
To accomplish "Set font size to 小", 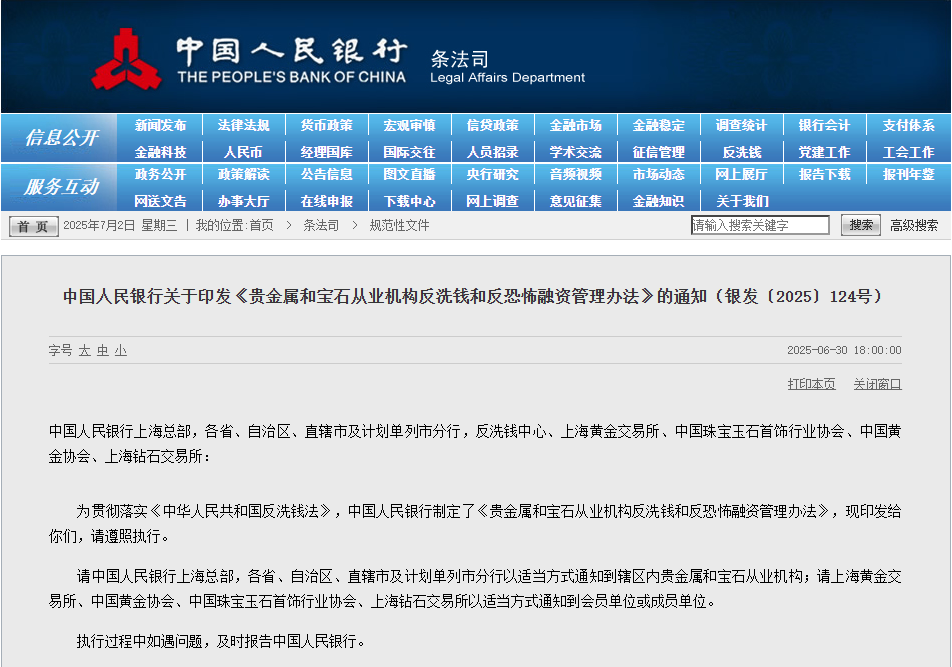I will pos(121,350).
